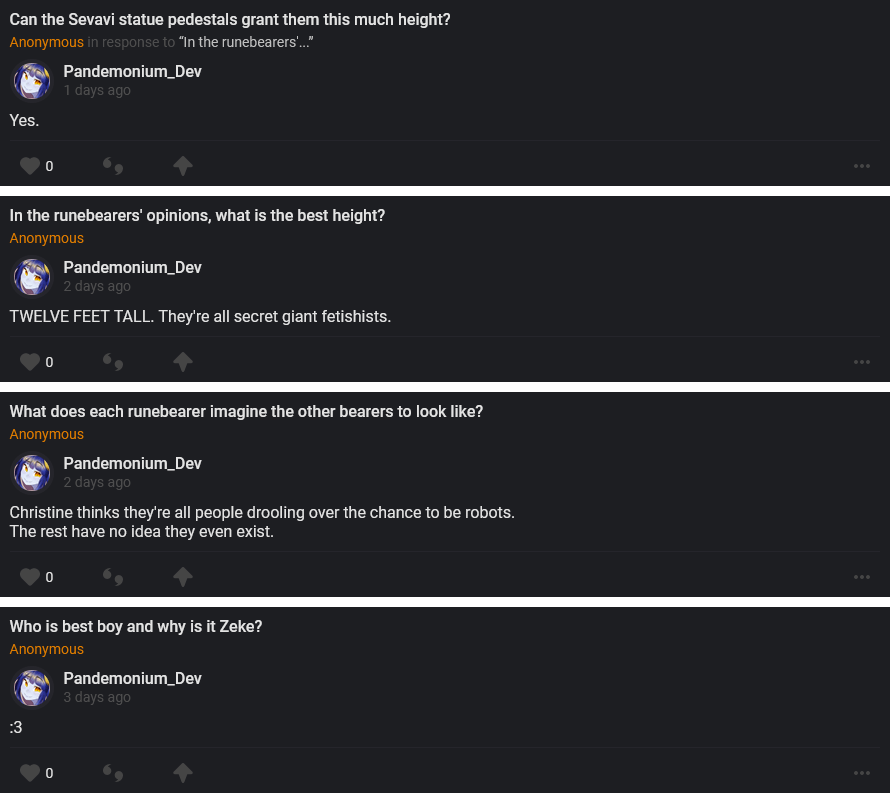The width and height of the screenshot is (890, 793).
Task: Quote the 'TWELVE FEET TALL' answer
Action: 113,362
